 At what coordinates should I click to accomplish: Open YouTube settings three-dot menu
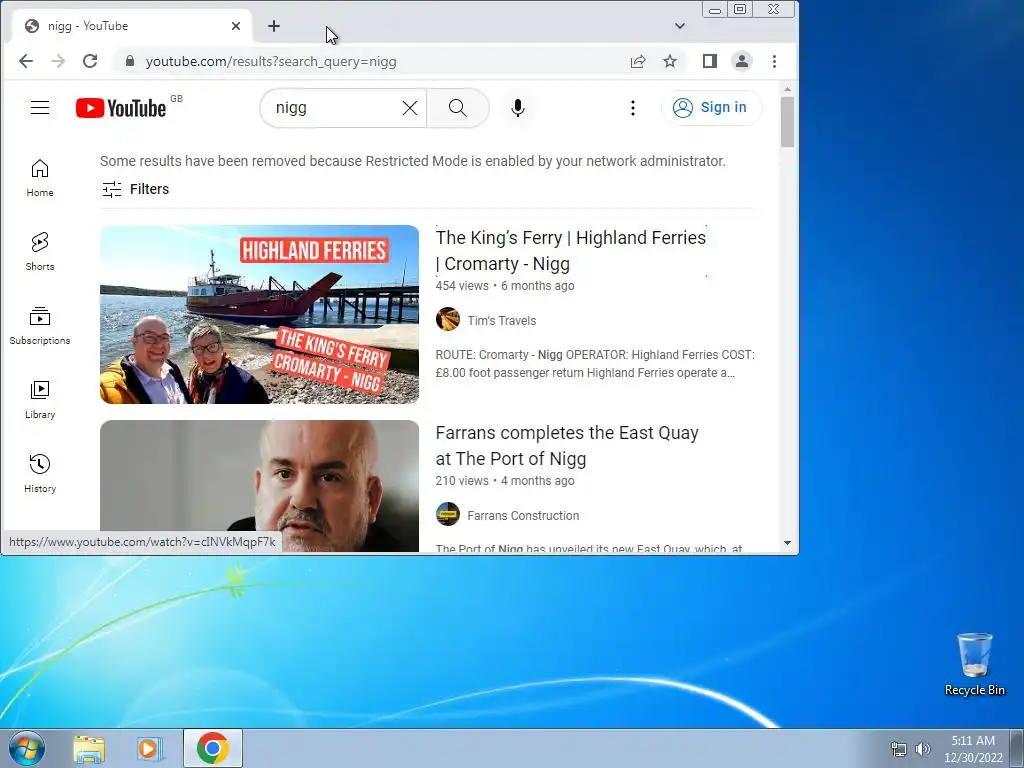632,108
